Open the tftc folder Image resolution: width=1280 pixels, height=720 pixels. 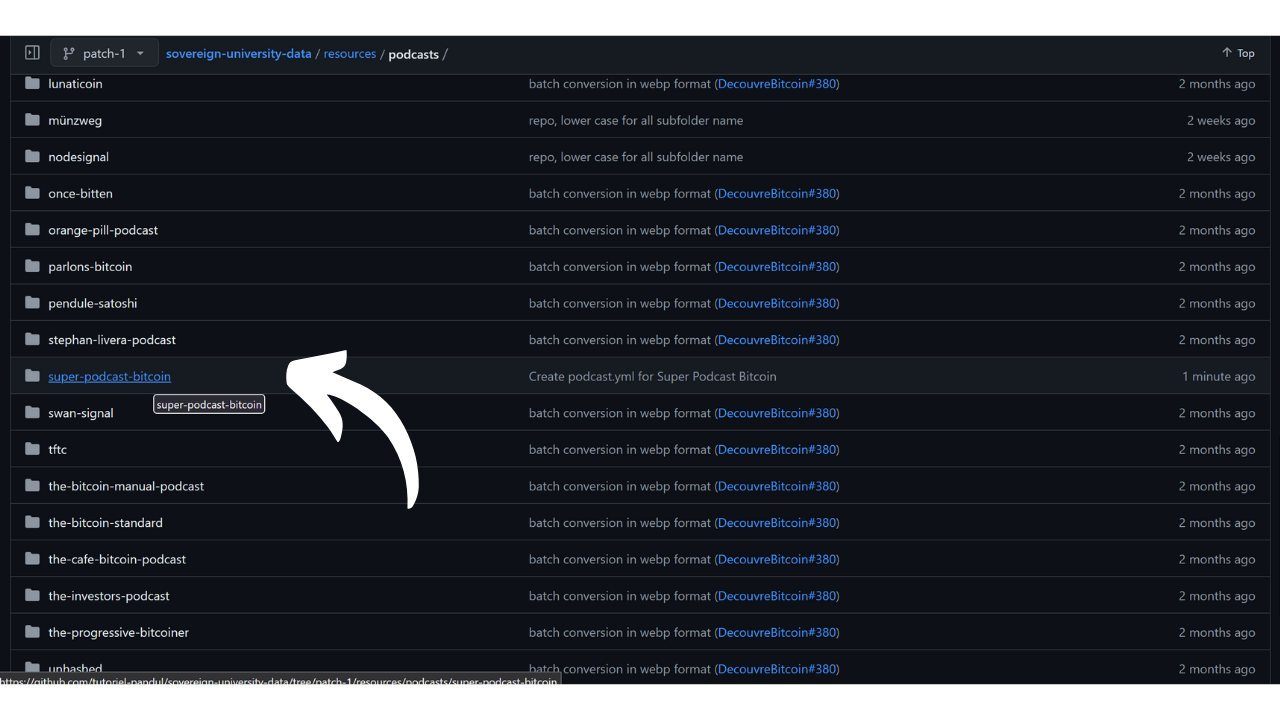(57, 450)
